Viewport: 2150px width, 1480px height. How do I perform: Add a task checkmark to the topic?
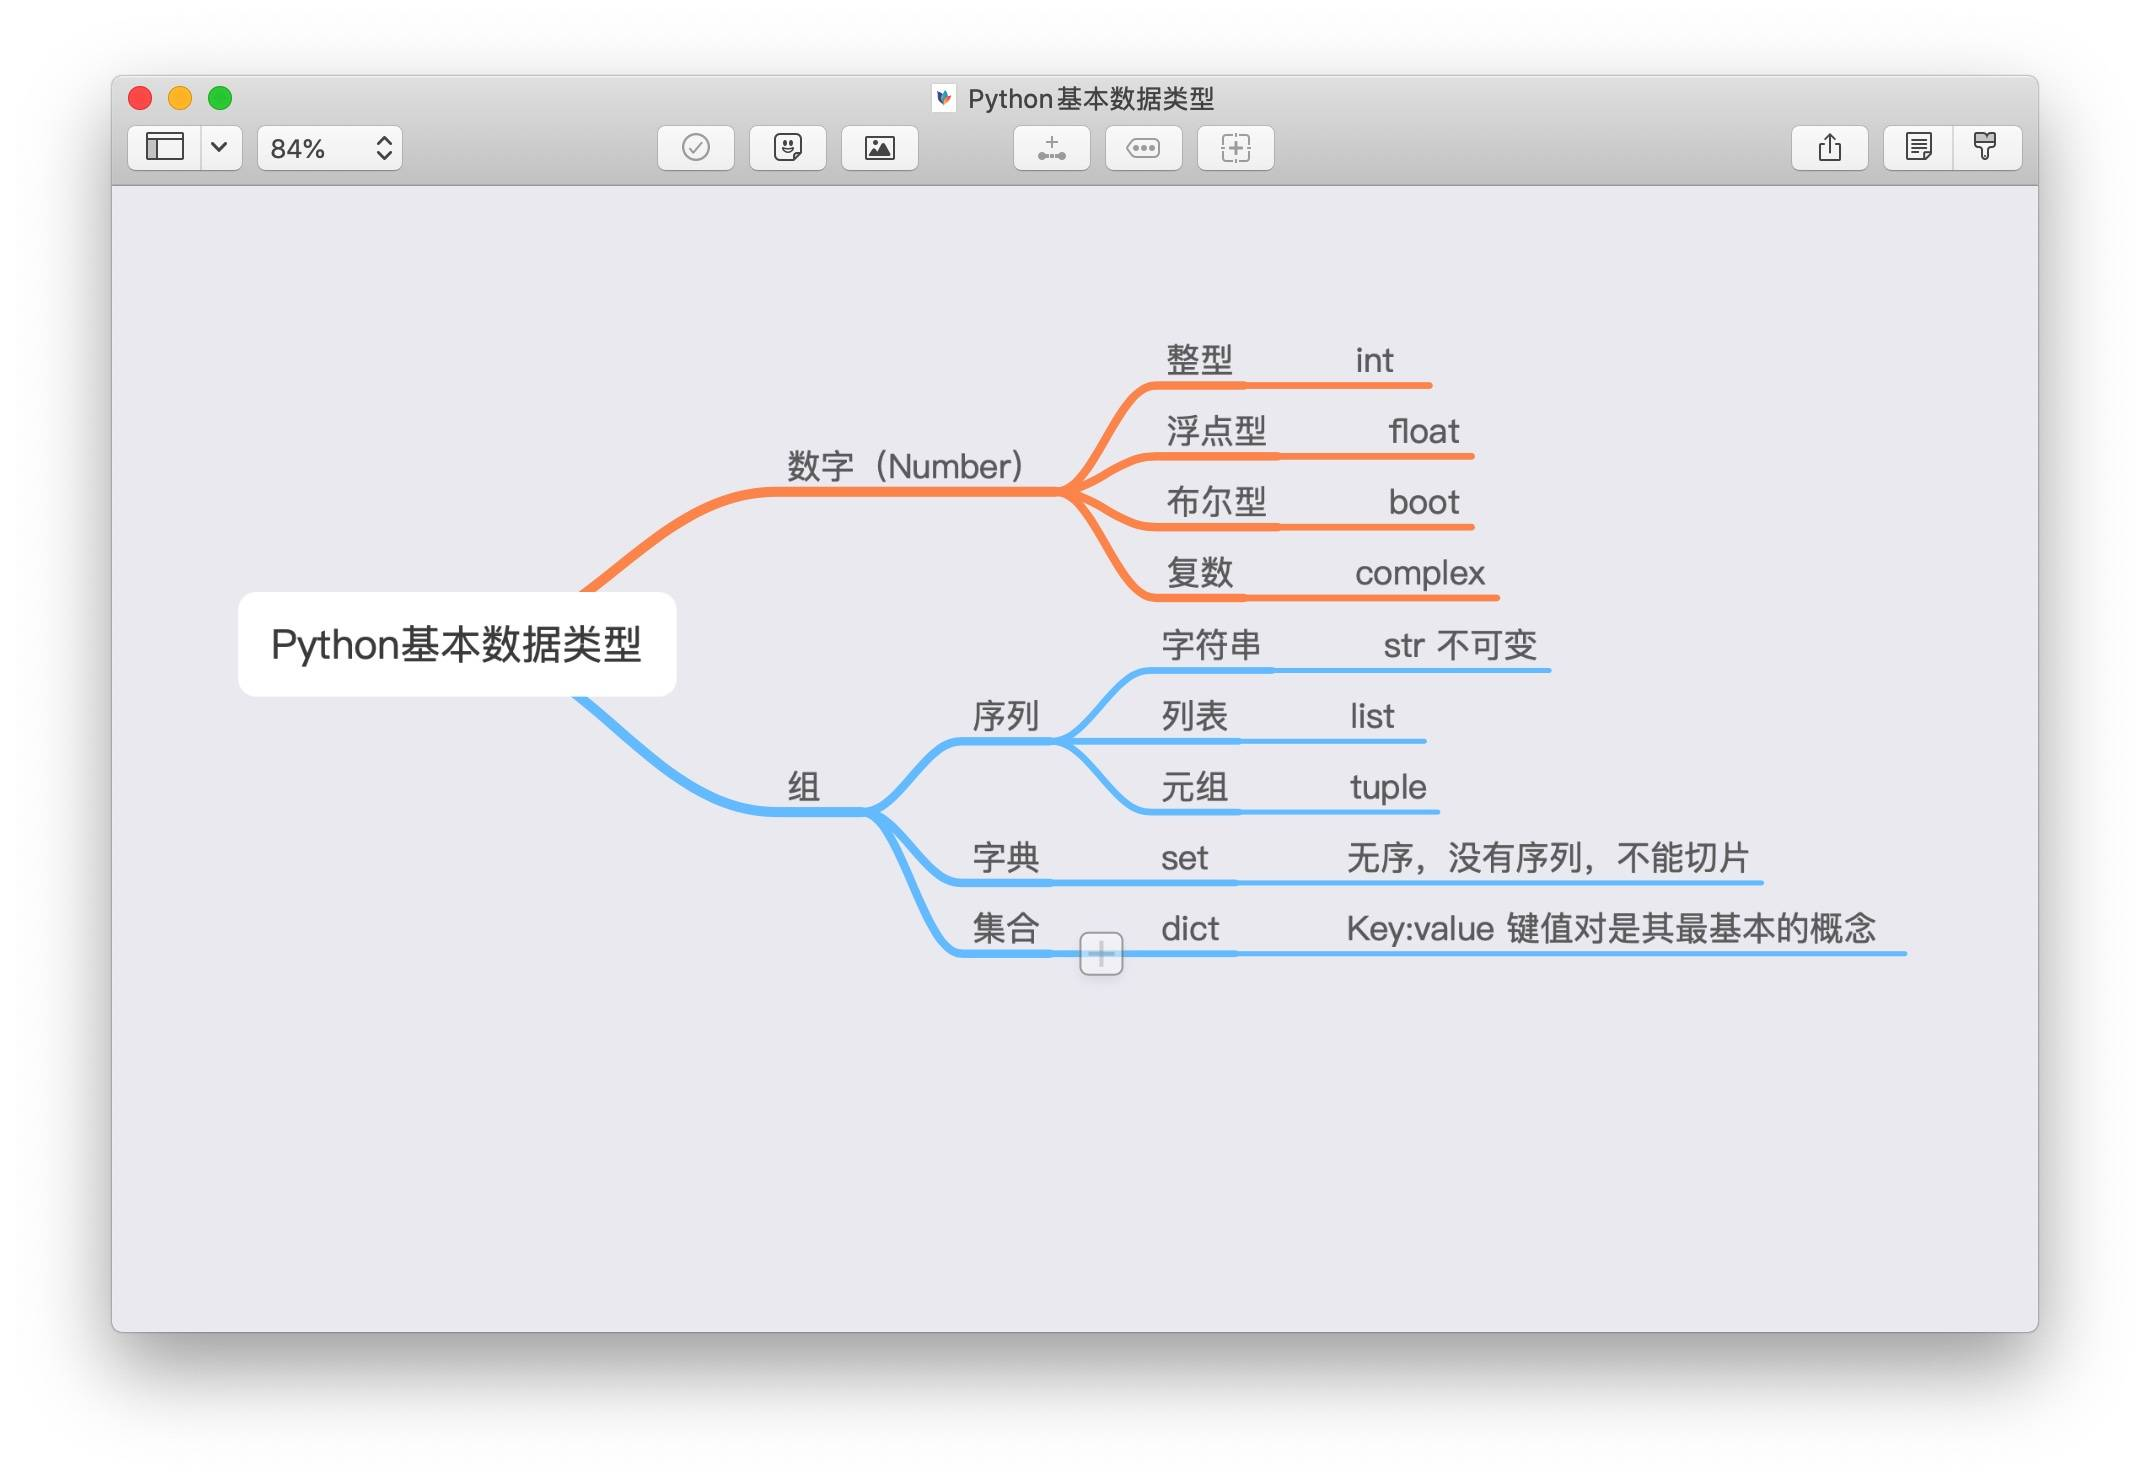click(x=696, y=148)
